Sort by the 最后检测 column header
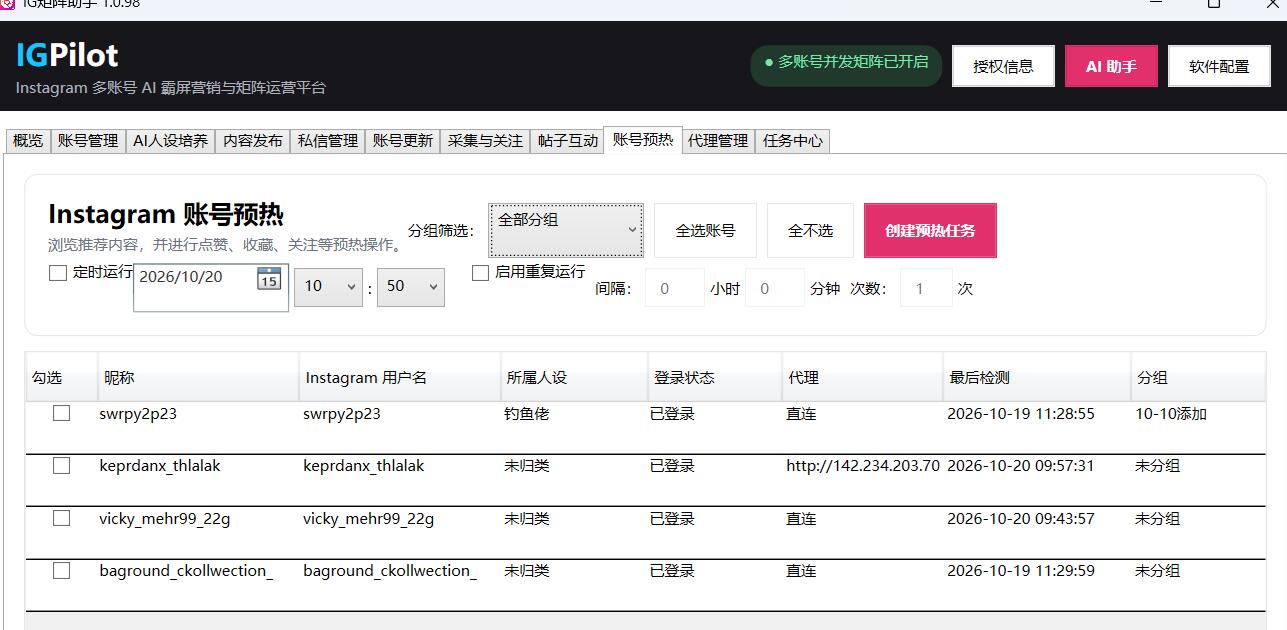Screen dimensions: 1287x630 (x=1037, y=377)
